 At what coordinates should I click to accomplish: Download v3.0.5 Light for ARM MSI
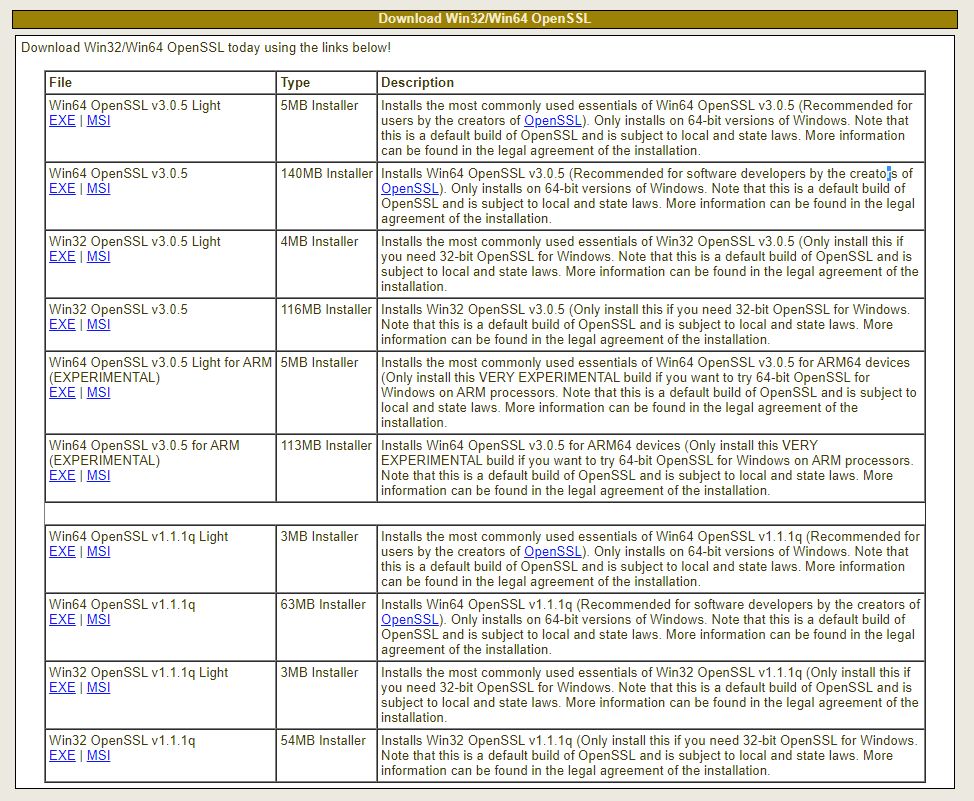pyautogui.click(x=98, y=393)
